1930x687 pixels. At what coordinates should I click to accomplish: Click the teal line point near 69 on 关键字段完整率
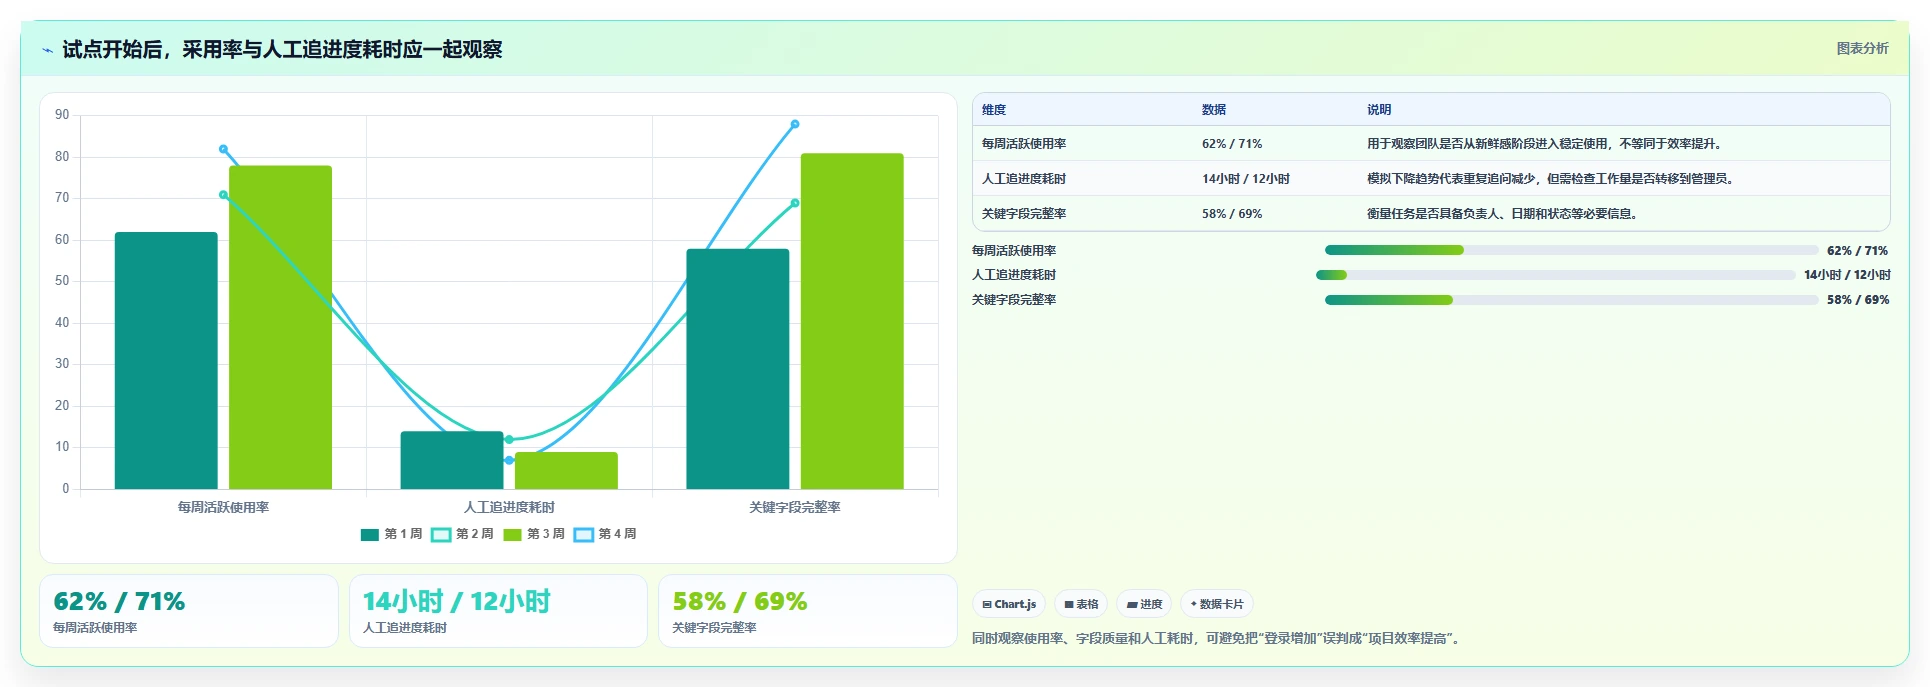[x=795, y=203]
